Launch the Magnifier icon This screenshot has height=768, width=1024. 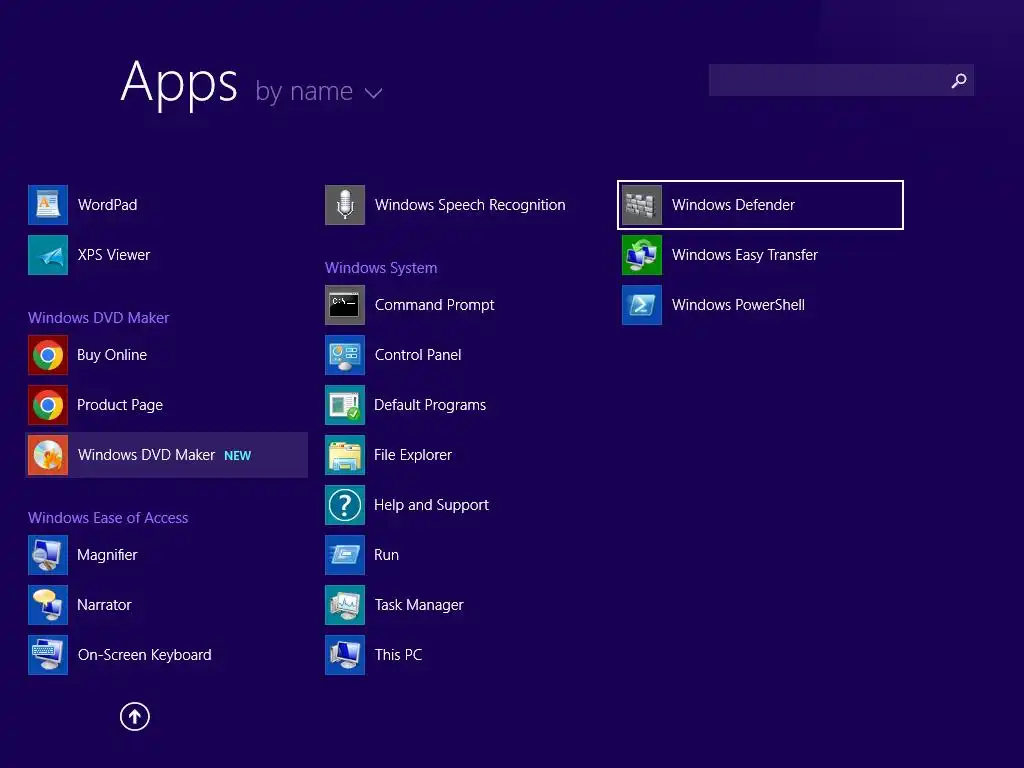click(x=48, y=554)
